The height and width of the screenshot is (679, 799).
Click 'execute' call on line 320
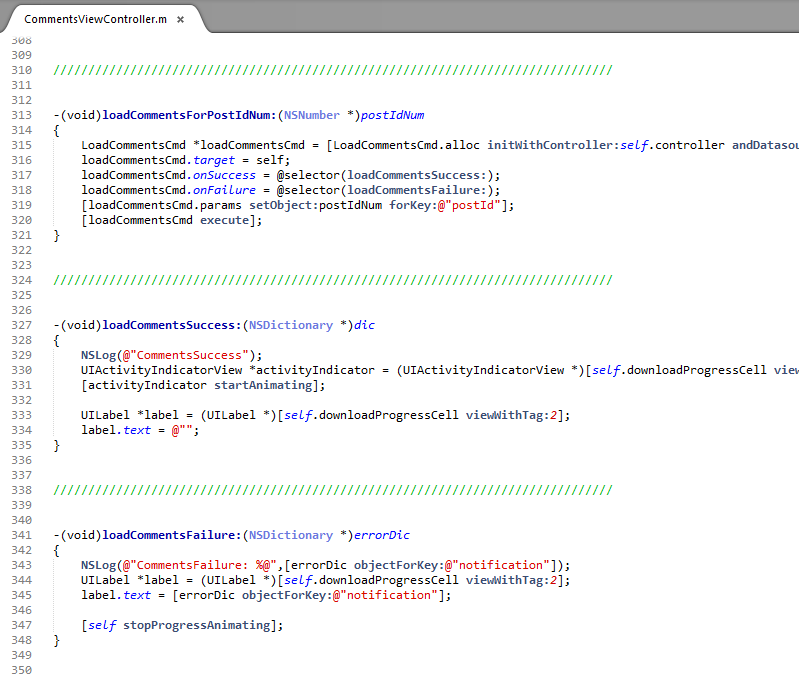click(224, 220)
